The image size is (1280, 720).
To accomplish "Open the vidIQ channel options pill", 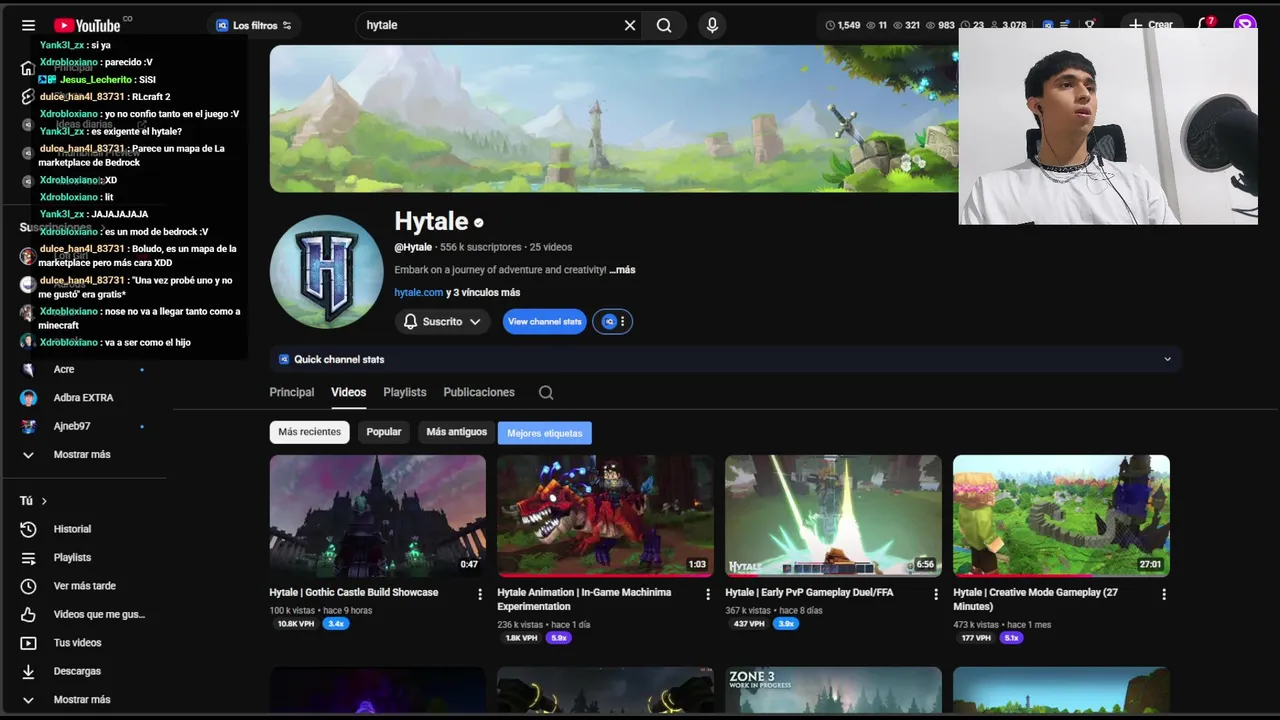I will coord(612,321).
